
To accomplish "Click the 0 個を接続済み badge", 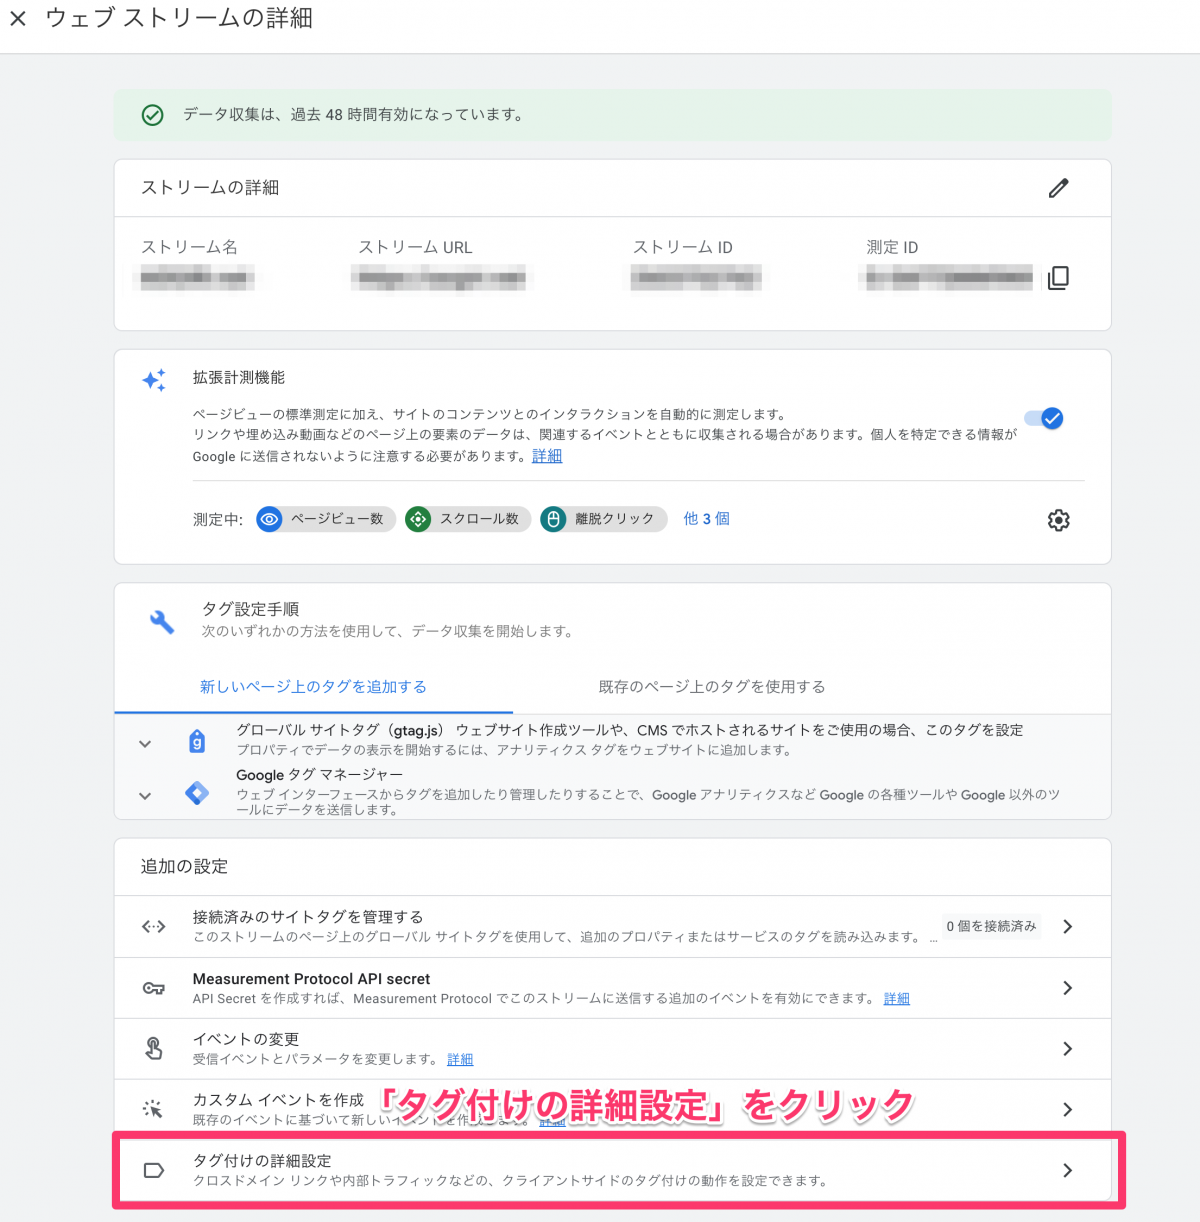I will pyautogui.click(x=991, y=927).
